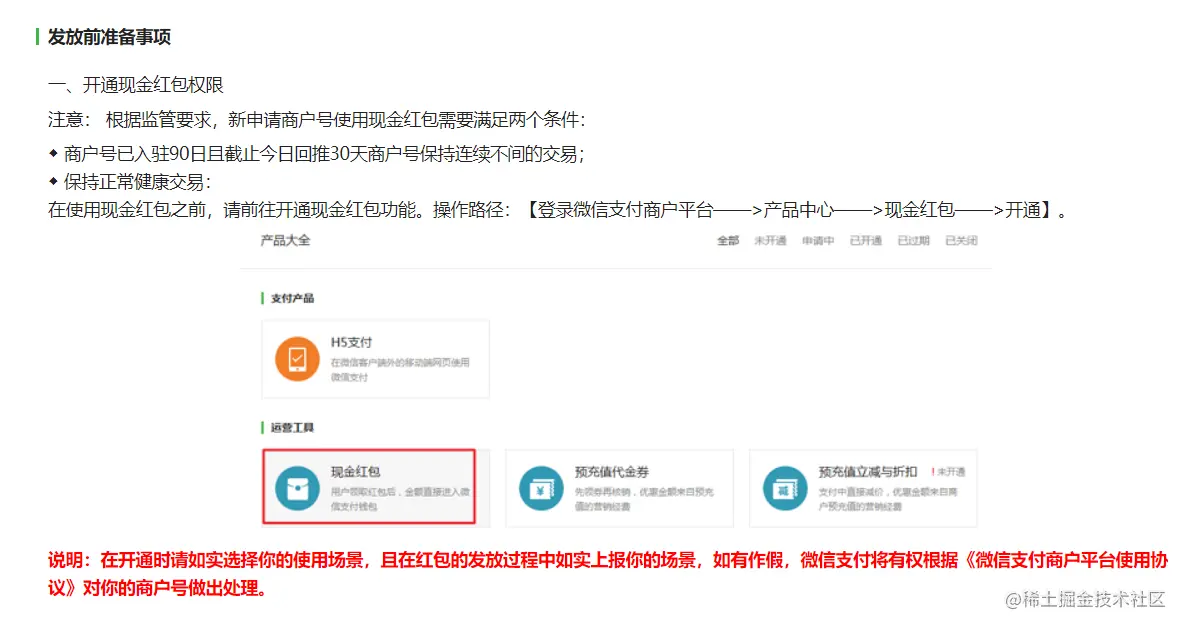
Task: Click the H5支付 description text
Action: 400,370
